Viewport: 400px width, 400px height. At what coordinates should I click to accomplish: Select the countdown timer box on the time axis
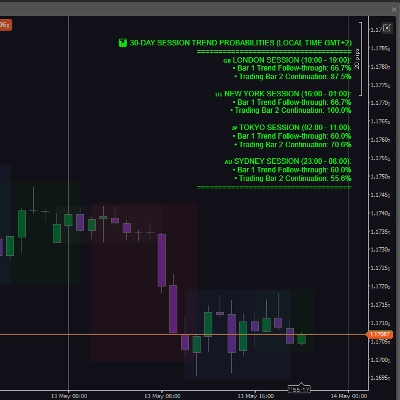click(x=299, y=389)
